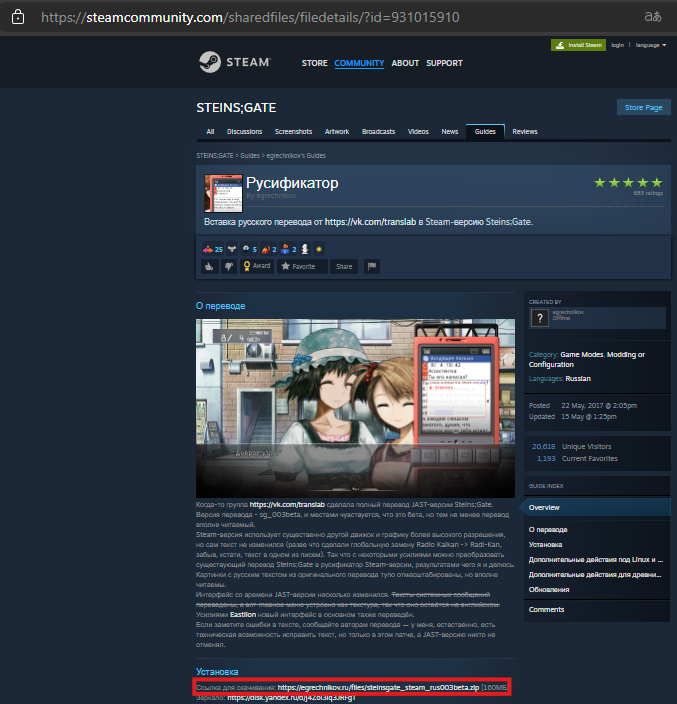Viewport: 677px width, 704px height.
Task: Click the vk.com/translab link in description
Action: coord(370,222)
